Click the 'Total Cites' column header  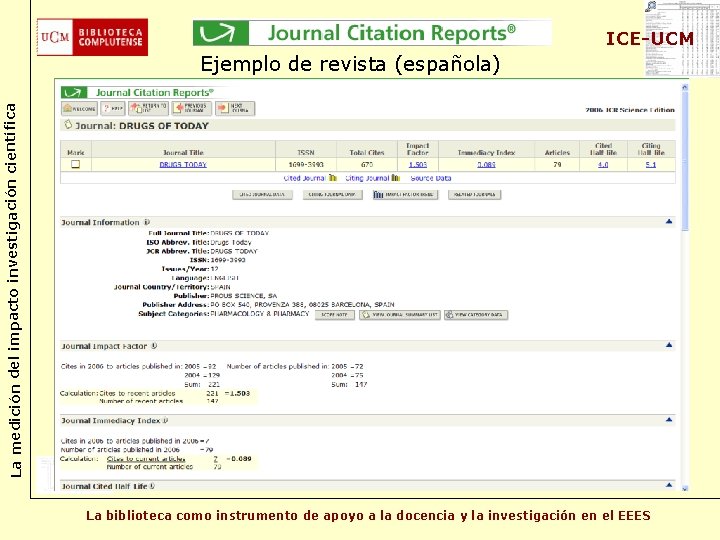coord(367,152)
